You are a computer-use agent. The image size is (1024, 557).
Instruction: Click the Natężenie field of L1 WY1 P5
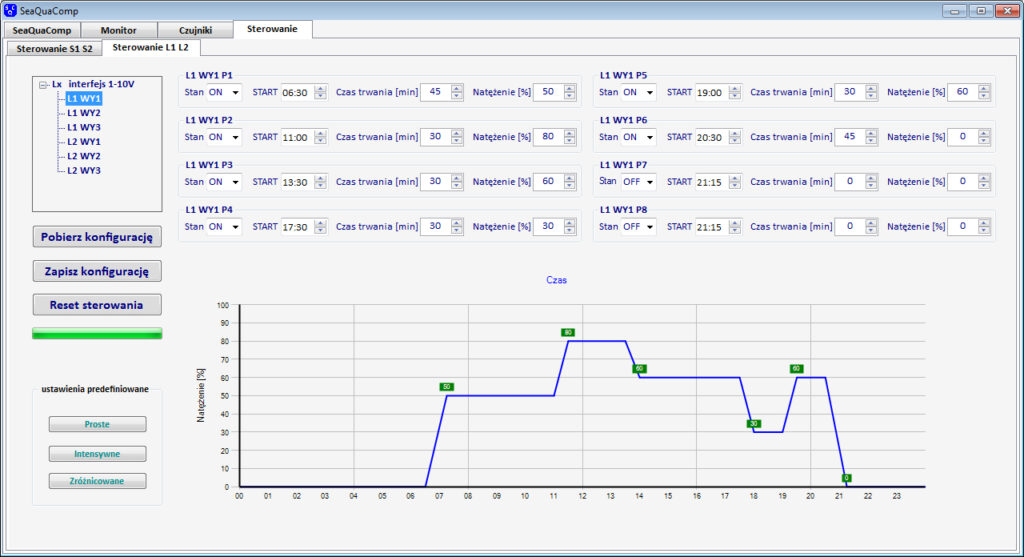(x=961, y=92)
